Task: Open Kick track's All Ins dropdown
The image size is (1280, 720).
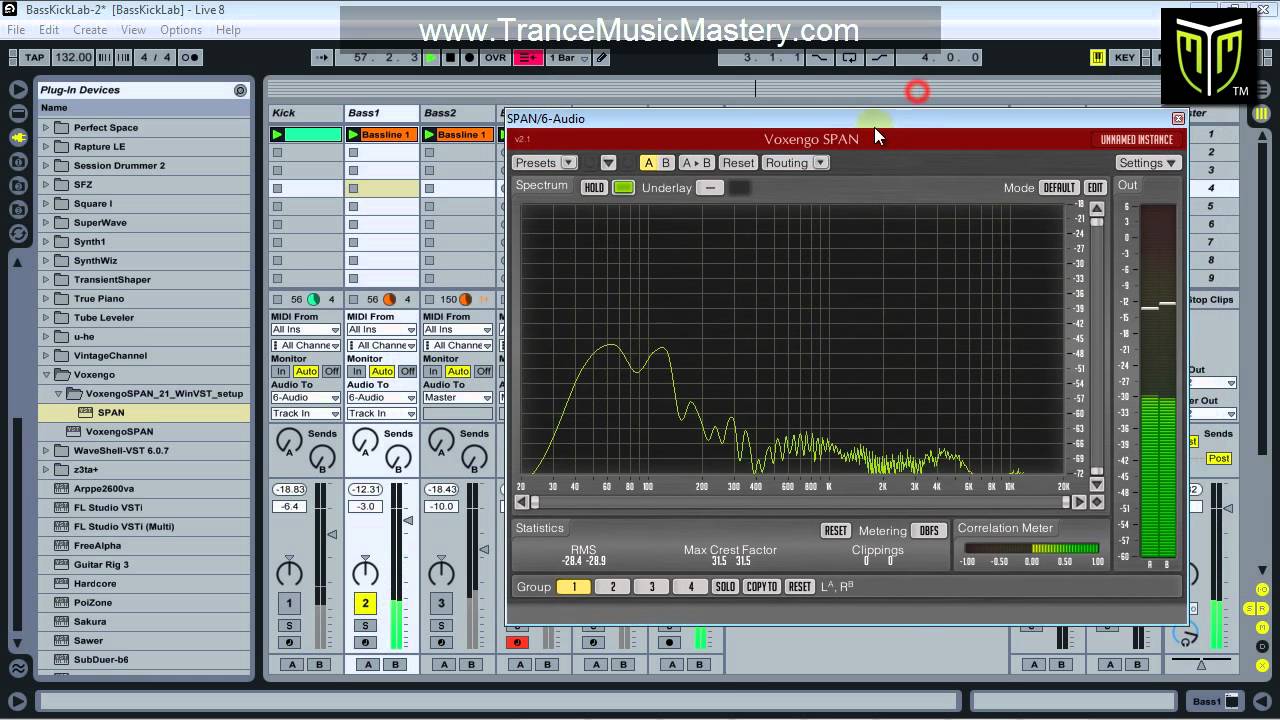Action: 306,330
